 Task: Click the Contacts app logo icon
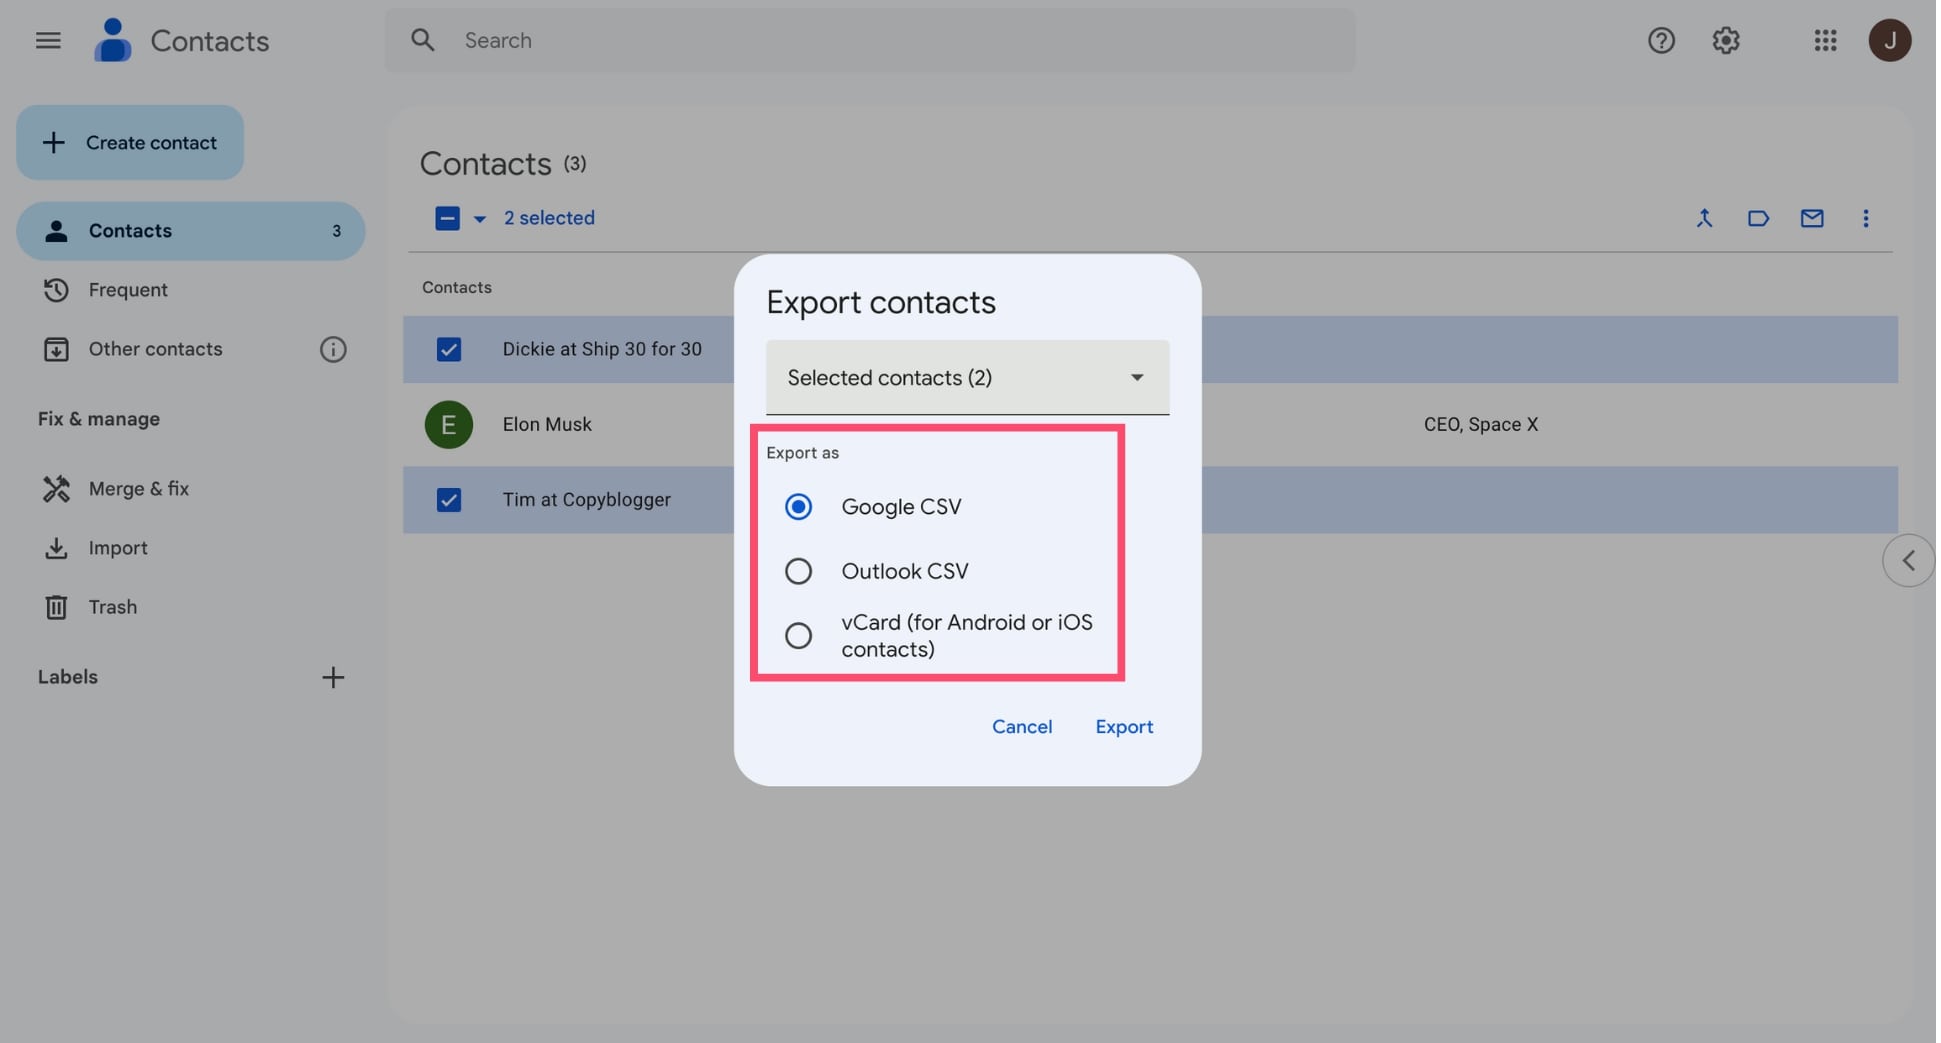(x=112, y=40)
